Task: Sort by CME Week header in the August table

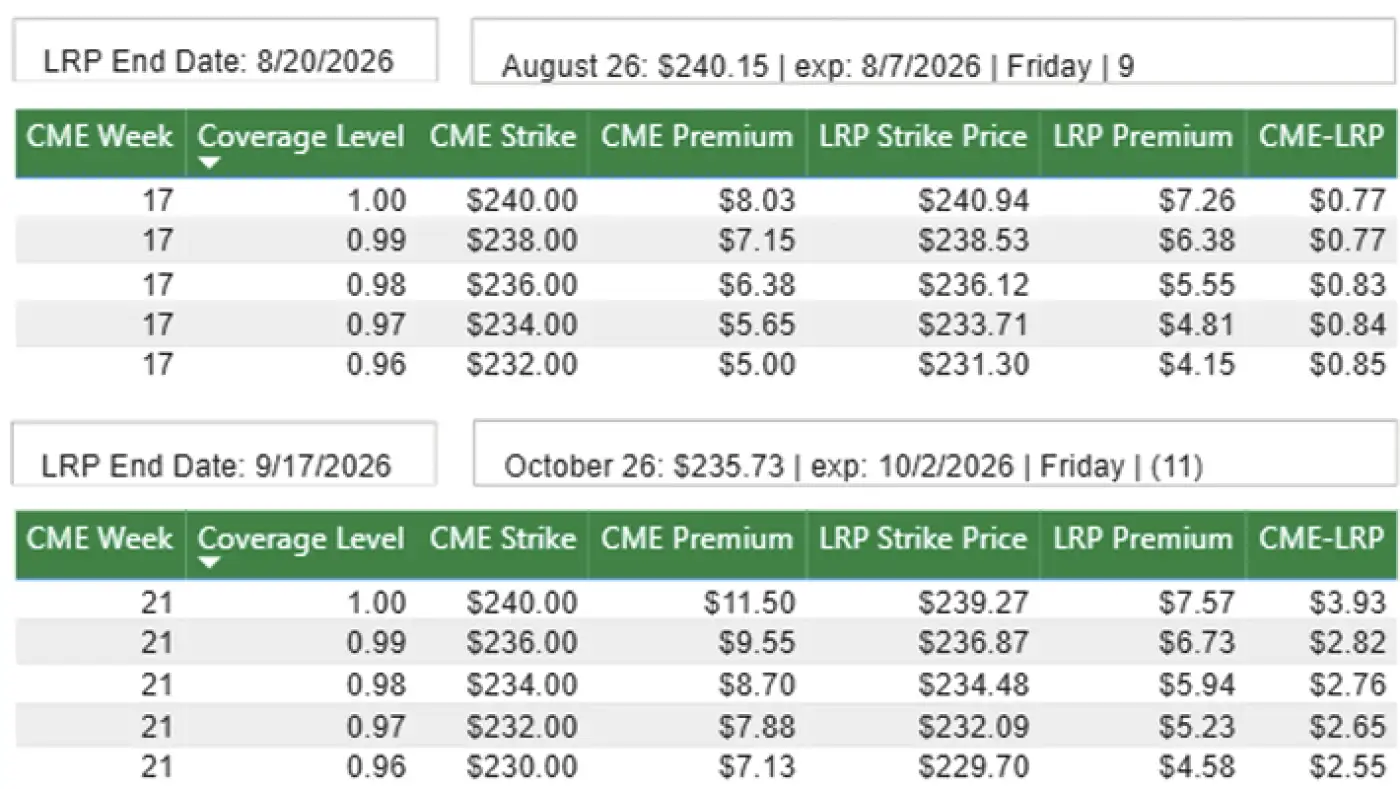Action: tap(99, 137)
